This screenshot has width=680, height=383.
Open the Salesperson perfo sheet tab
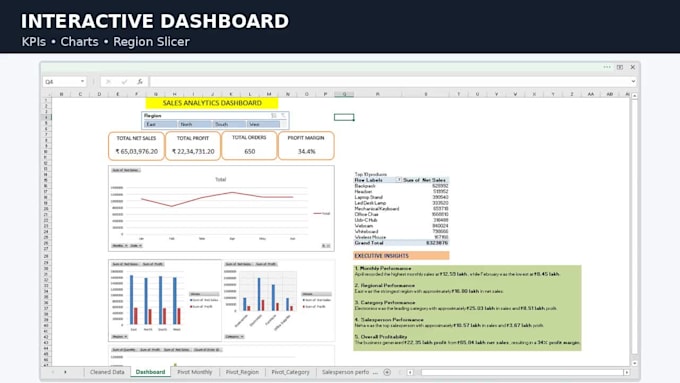click(x=345, y=372)
